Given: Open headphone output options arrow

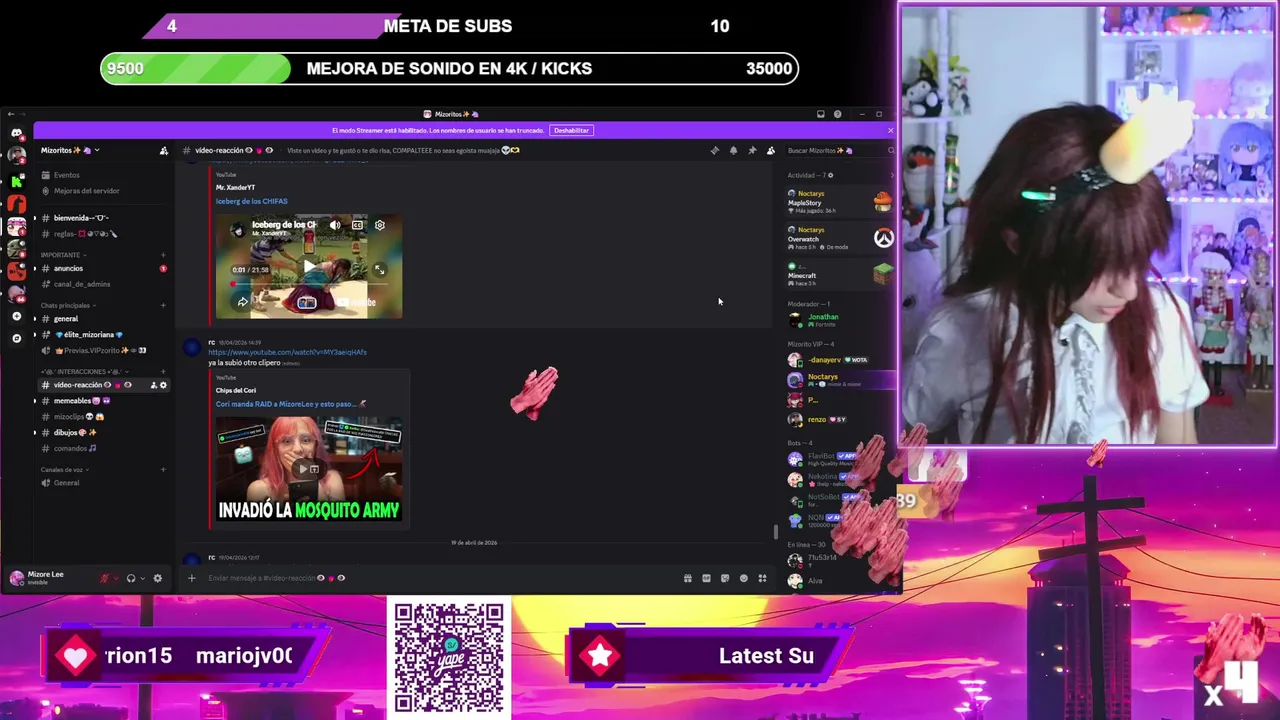Looking at the screenshot, I should [x=142, y=578].
